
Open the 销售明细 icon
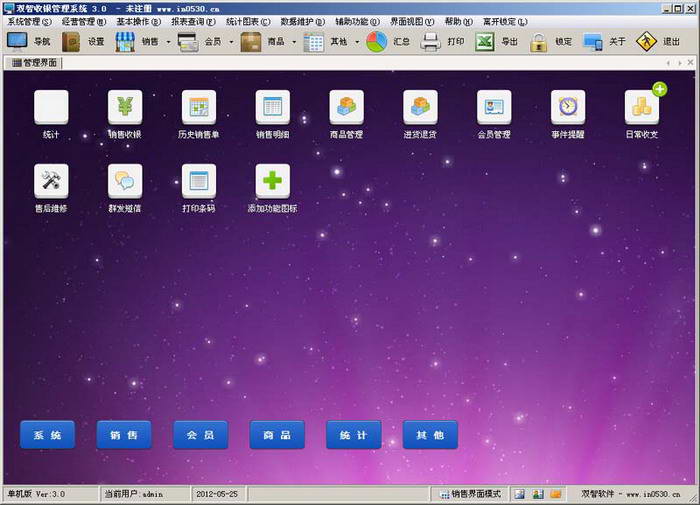[272, 107]
